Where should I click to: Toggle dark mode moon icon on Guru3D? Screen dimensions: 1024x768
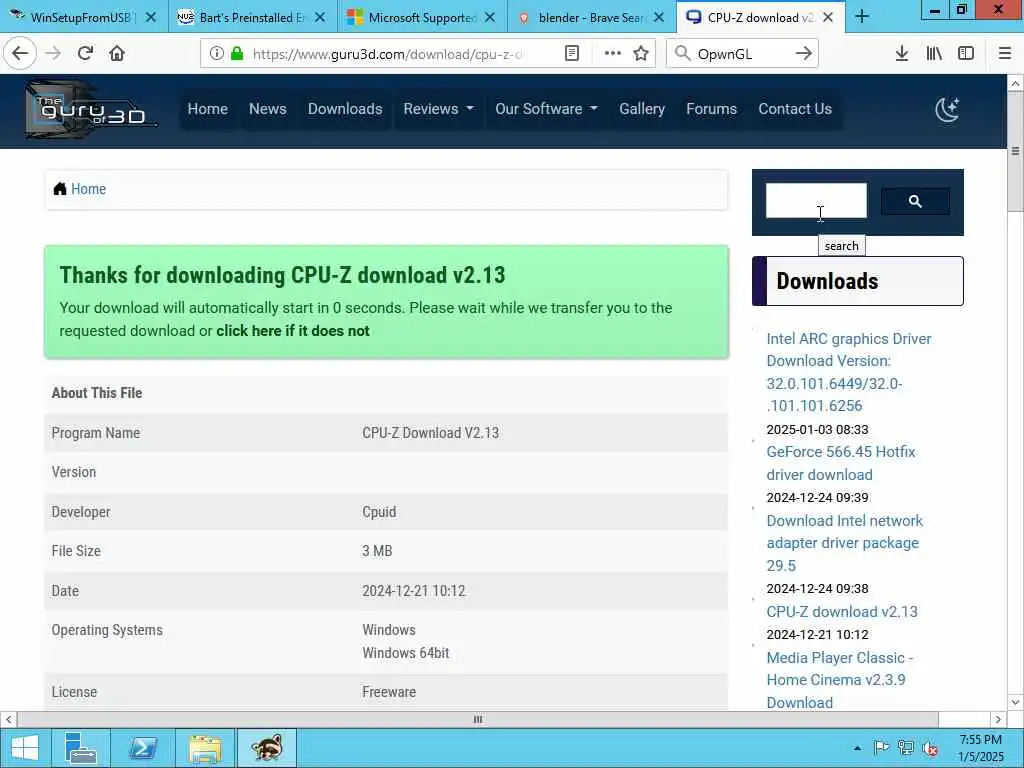tap(947, 109)
